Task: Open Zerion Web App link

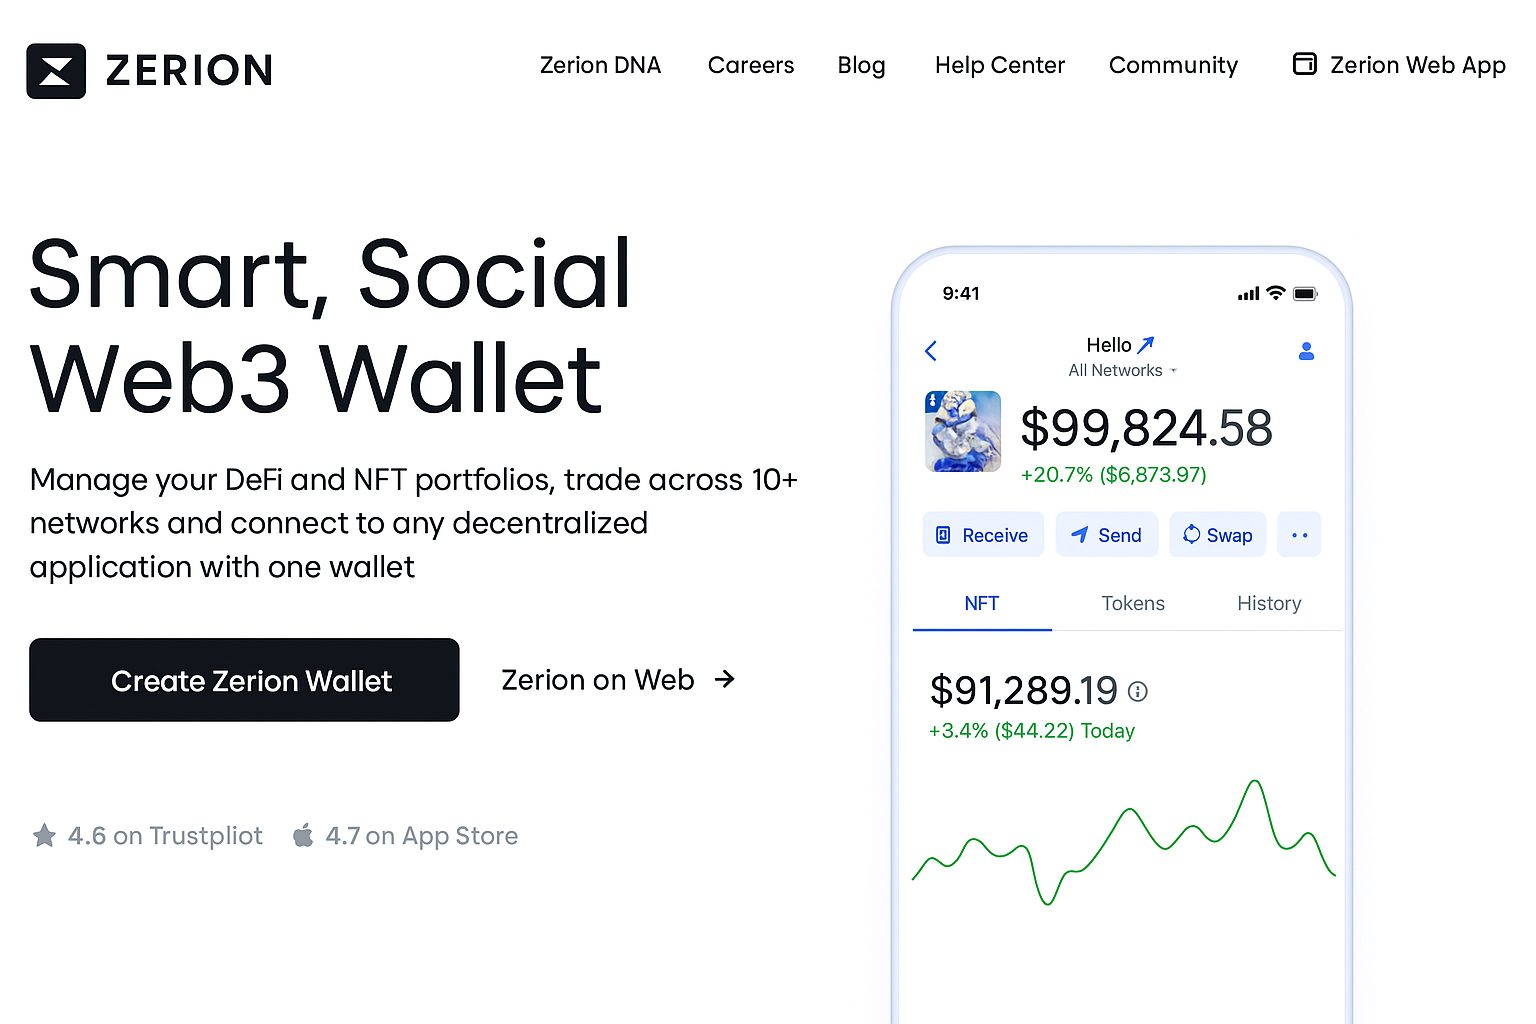Action: point(1400,66)
